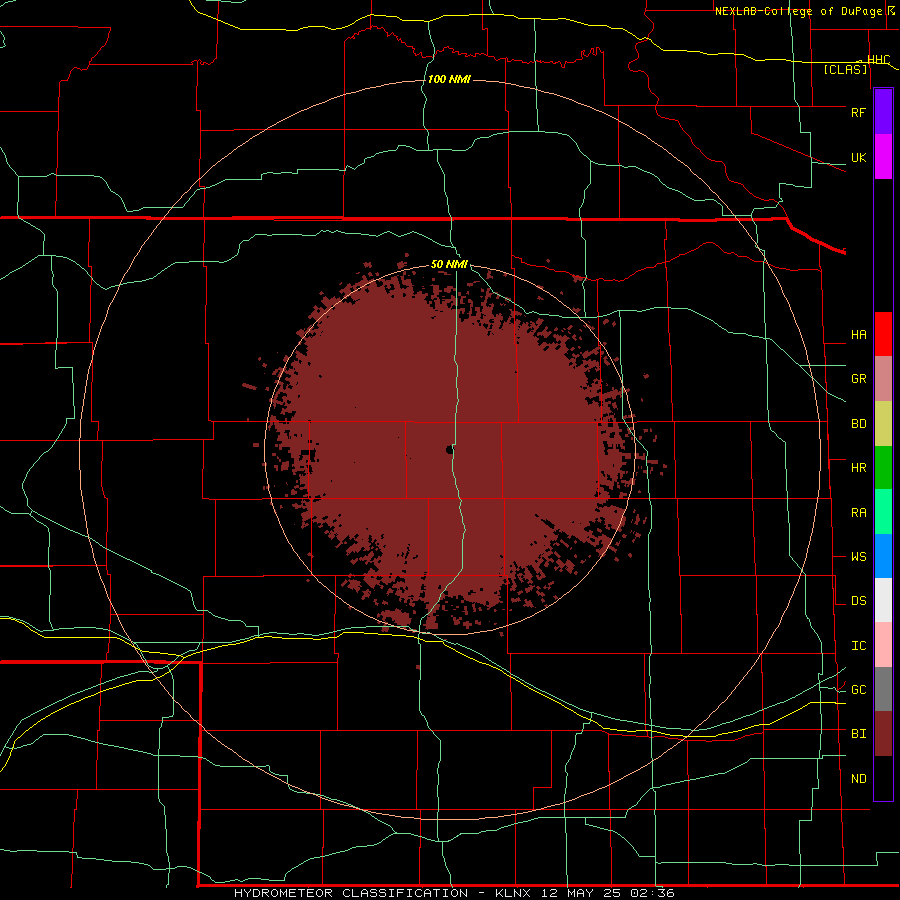Image resolution: width=900 pixels, height=900 pixels.
Task: Click the white DS legend color swatch
Action: [883, 600]
